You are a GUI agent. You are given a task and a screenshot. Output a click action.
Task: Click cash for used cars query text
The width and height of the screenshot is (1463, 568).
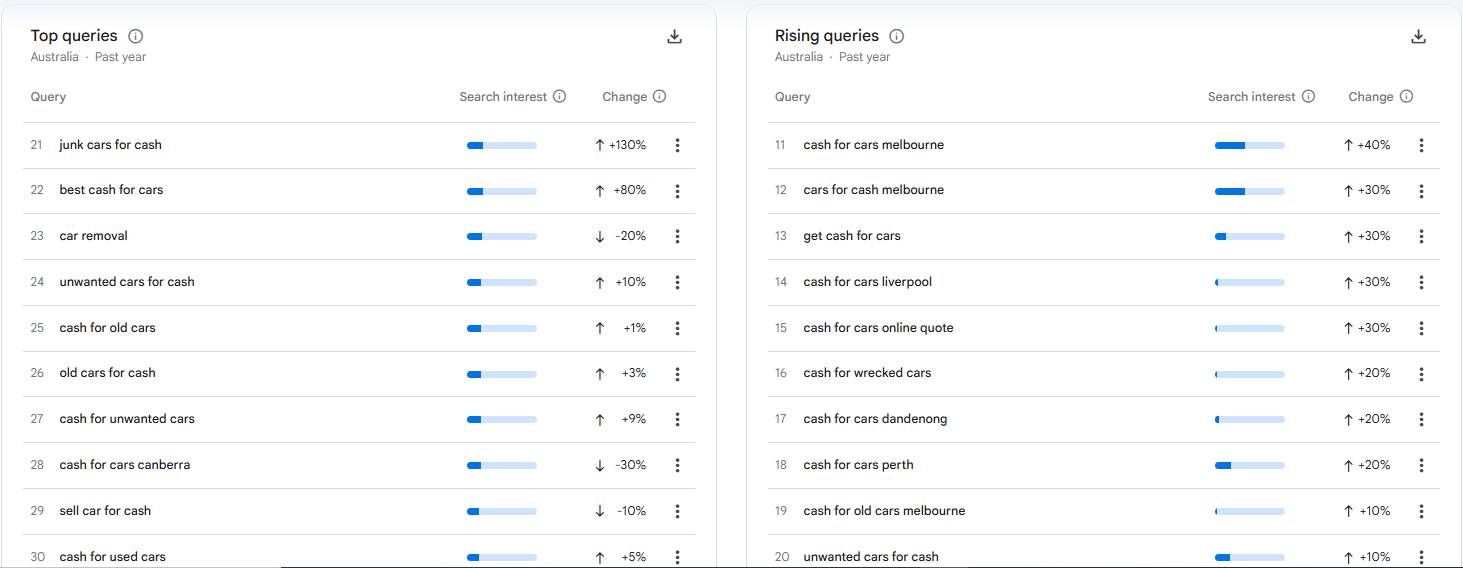(x=112, y=557)
